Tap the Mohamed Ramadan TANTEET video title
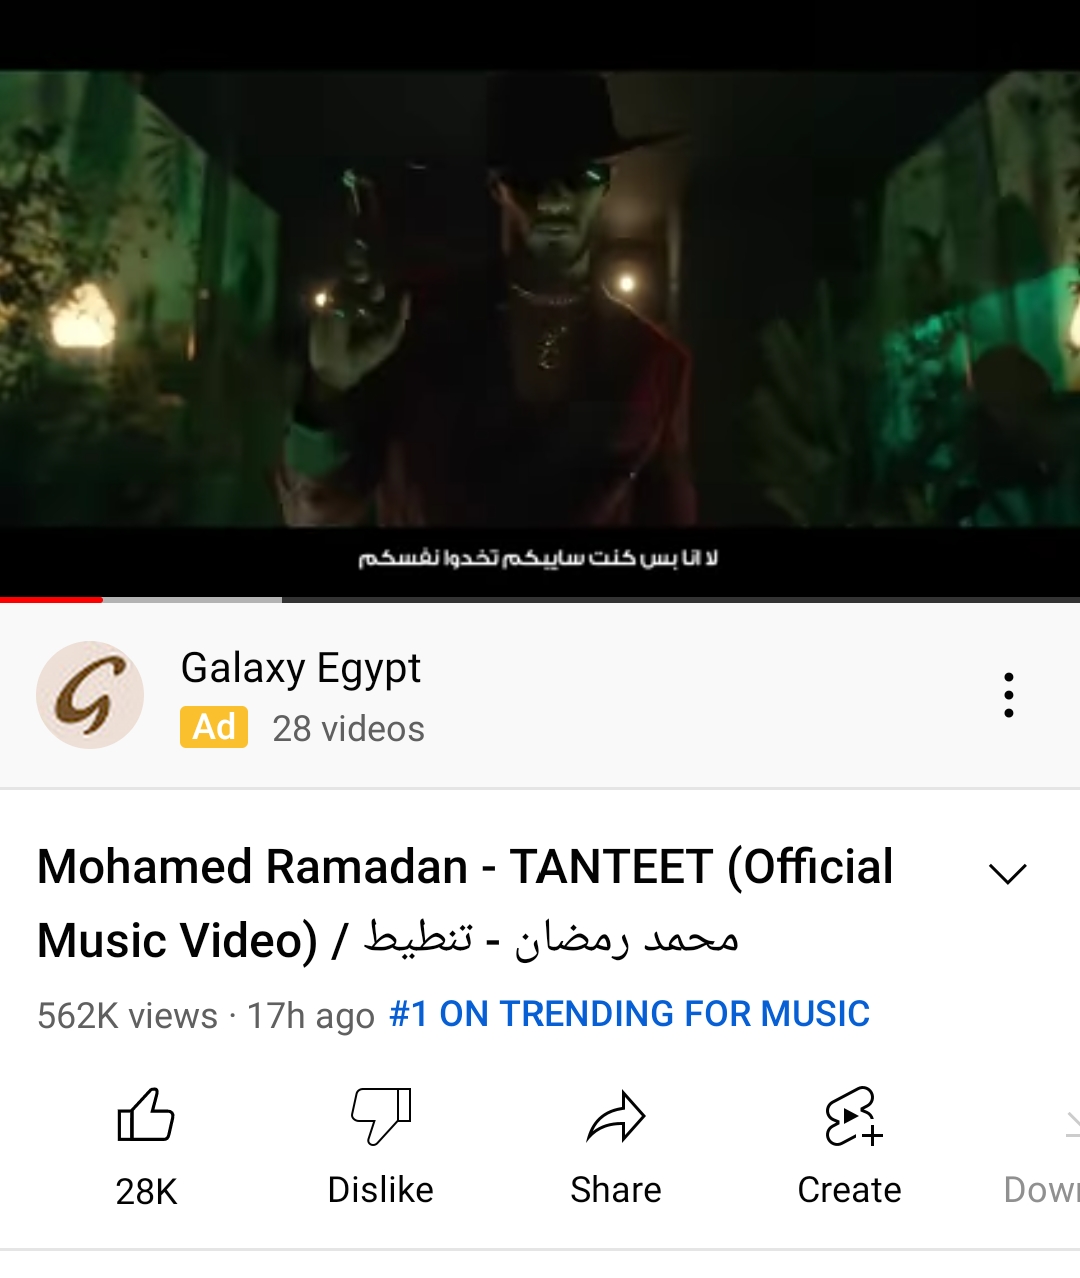Image resolution: width=1080 pixels, height=1278 pixels. 465,903
